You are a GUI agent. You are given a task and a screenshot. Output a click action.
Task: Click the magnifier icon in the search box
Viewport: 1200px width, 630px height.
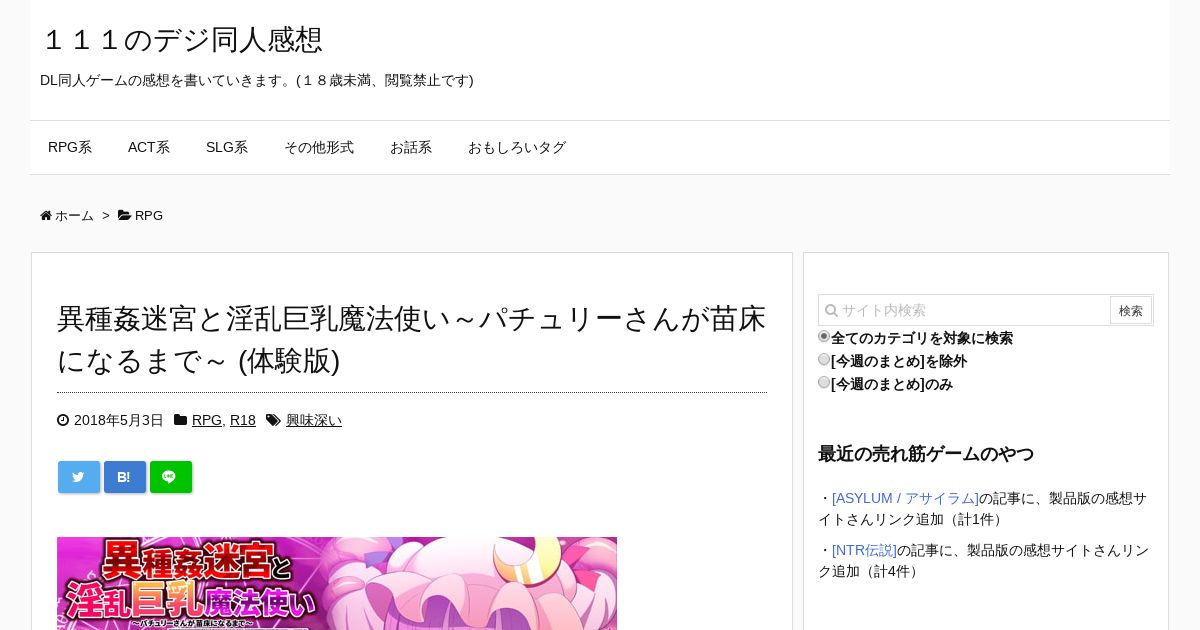831,311
